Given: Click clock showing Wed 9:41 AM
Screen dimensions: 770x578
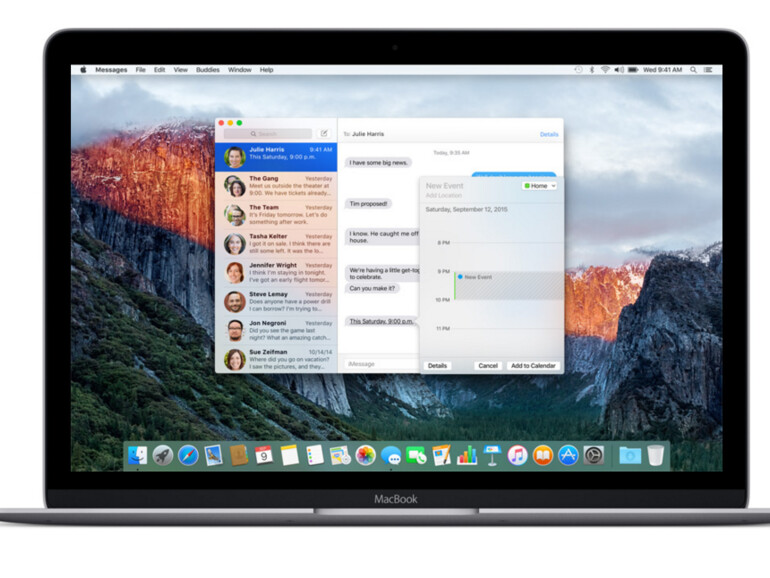Looking at the screenshot, I should pos(662,70).
